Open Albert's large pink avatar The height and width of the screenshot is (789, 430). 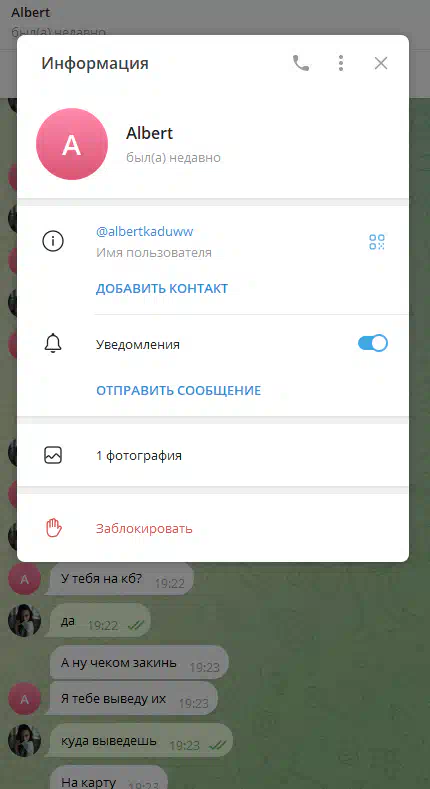click(x=72, y=144)
